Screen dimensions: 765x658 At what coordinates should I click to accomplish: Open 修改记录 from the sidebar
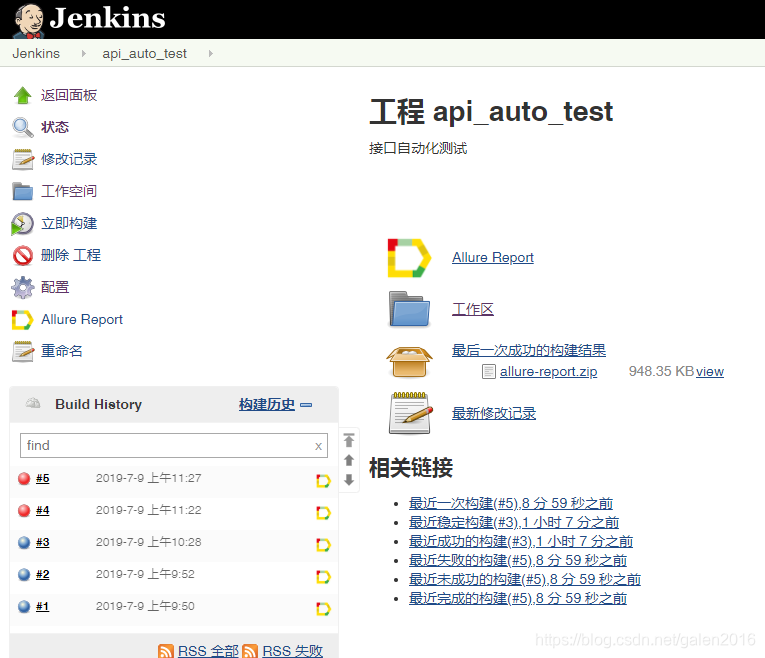pos(69,159)
